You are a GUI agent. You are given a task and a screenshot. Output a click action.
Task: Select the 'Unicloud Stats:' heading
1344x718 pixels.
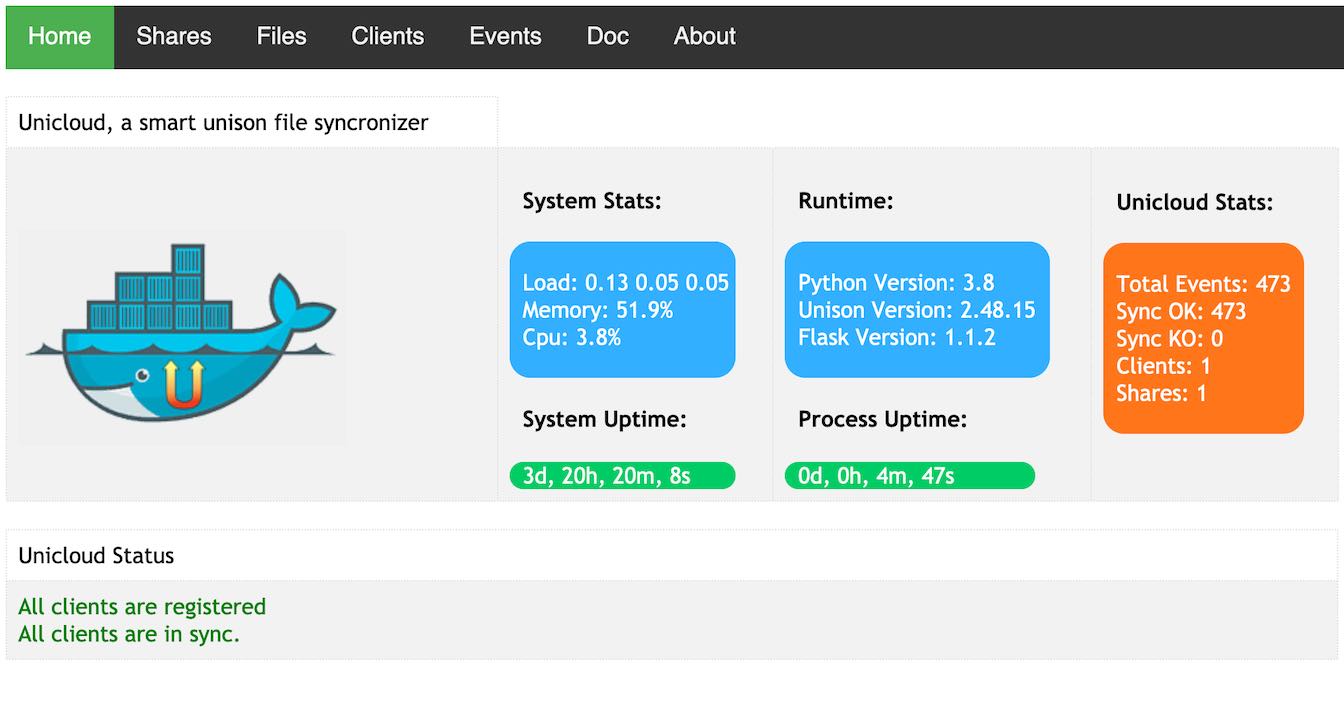point(1195,202)
